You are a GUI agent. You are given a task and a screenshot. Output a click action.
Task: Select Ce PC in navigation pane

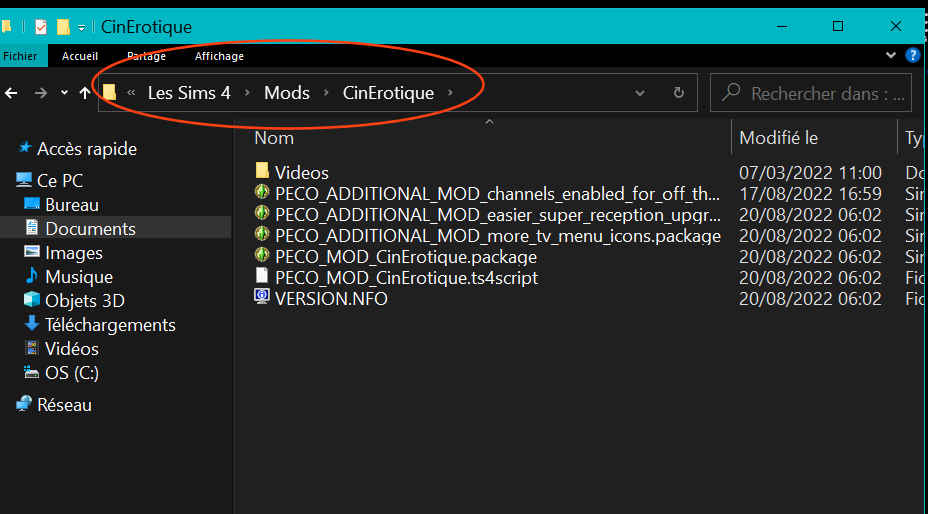click(x=60, y=181)
